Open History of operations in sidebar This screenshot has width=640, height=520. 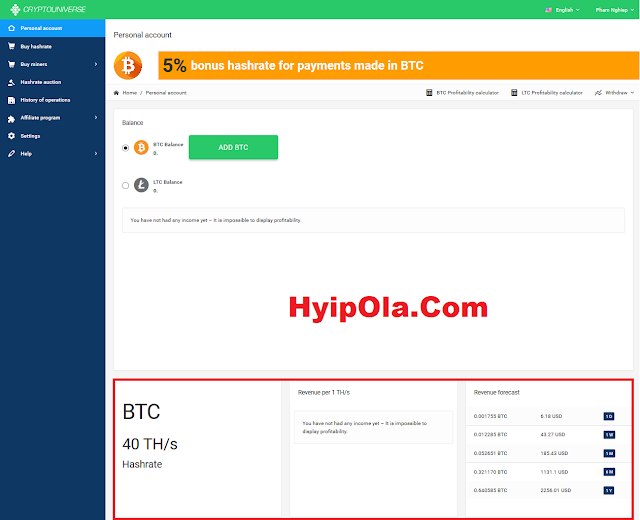[53, 100]
